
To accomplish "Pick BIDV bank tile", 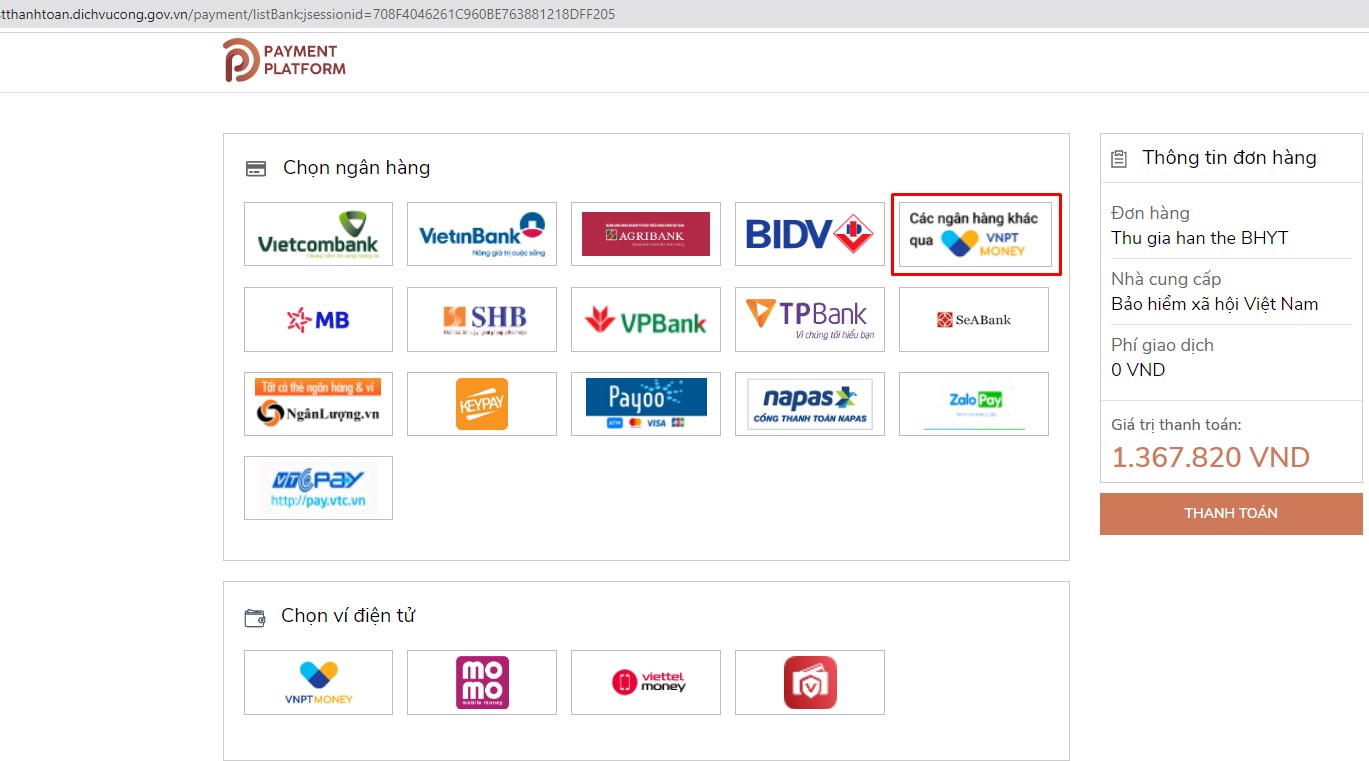I will pyautogui.click(x=810, y=234).
